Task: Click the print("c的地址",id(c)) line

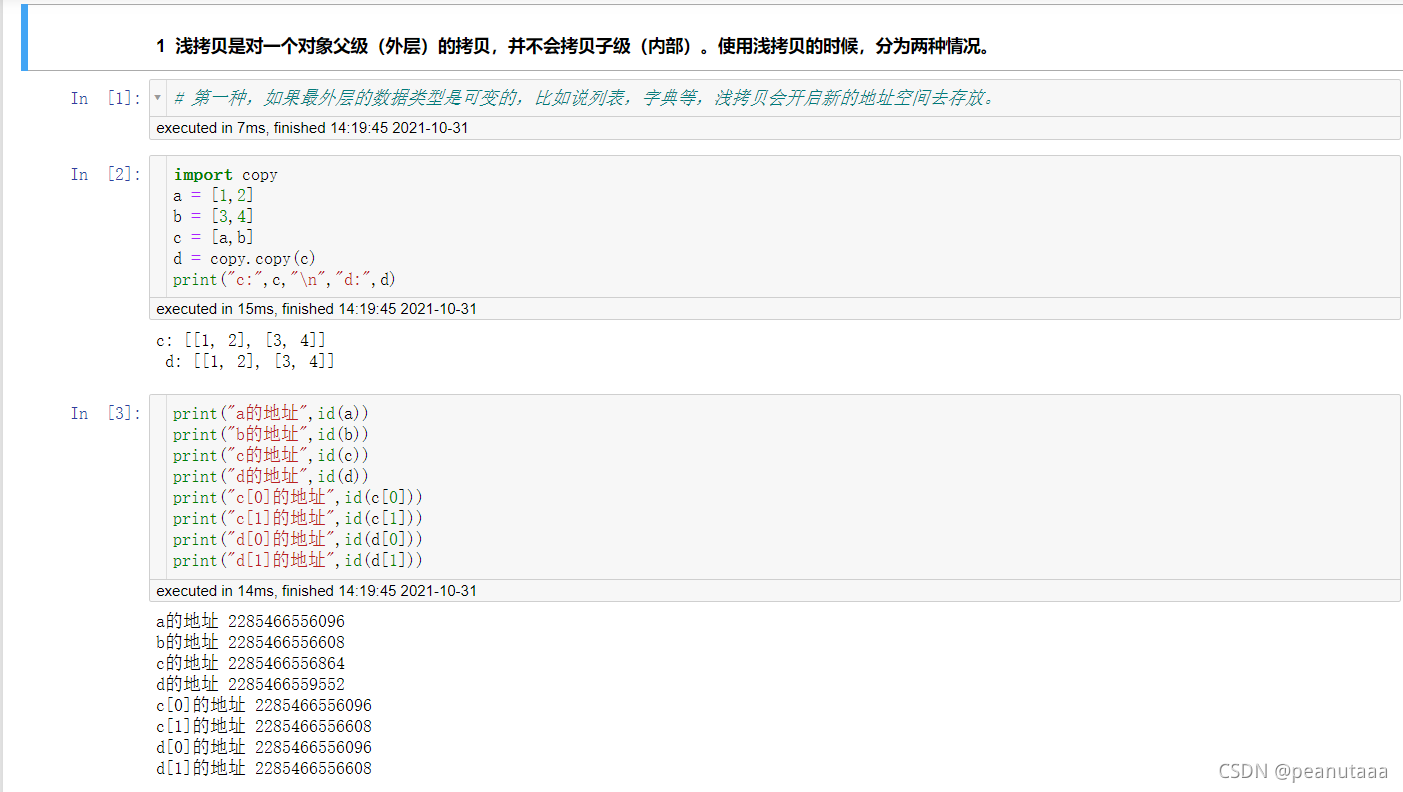Action: click(271, 455)
